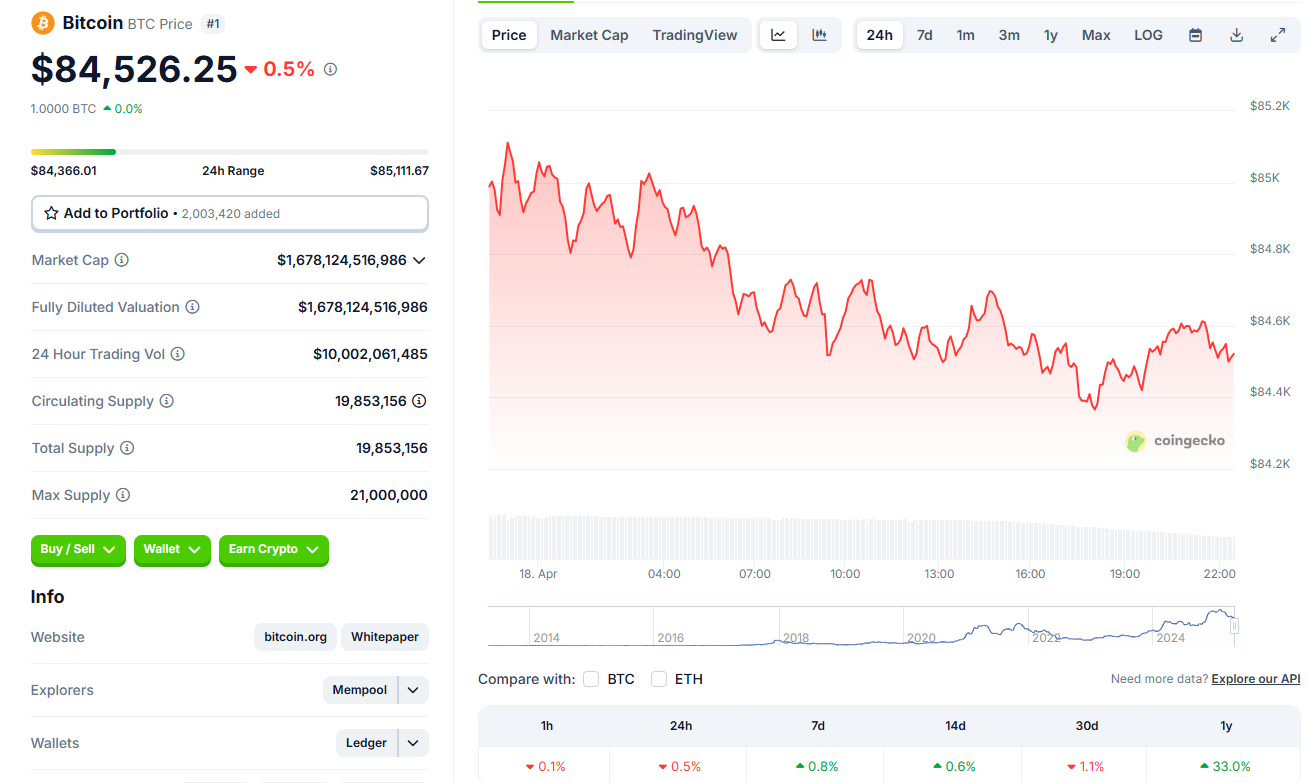The image size is (1307, 783).
Task: Select the 7d time range
Action: 925,35
